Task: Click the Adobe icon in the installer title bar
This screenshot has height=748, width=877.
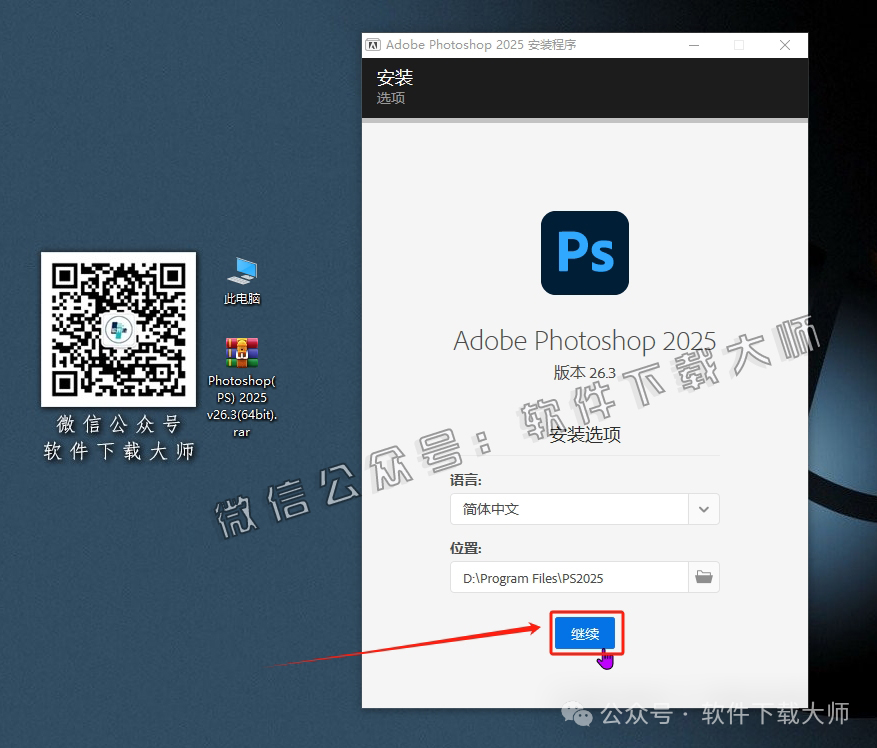Action: coord(372,45)
